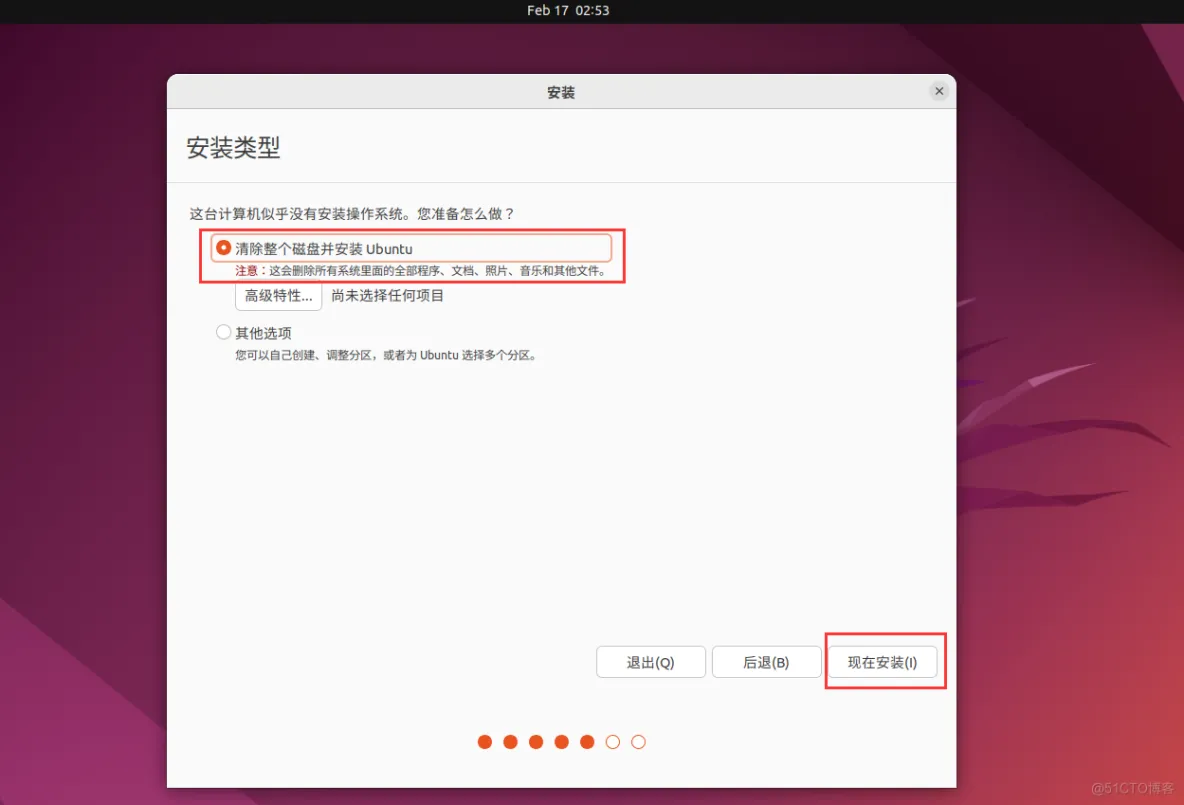The width and height of the screenshot is (1184, 805).
Task: Click the "现在安装(I)" button
Action: pos(882,662)
